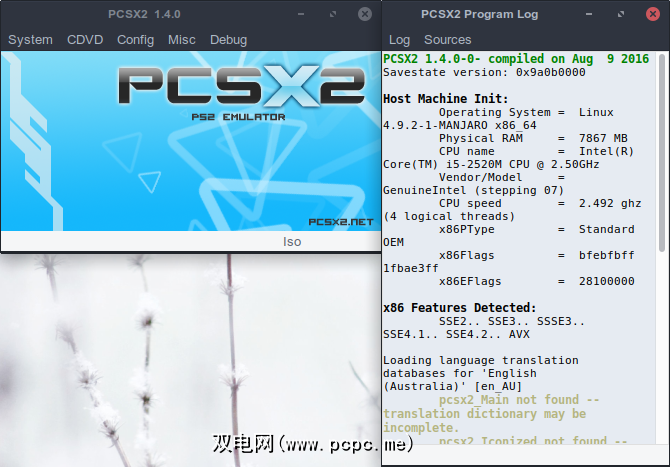
Task: Open the System menu in PCSX2
Action: coord(30,40)
